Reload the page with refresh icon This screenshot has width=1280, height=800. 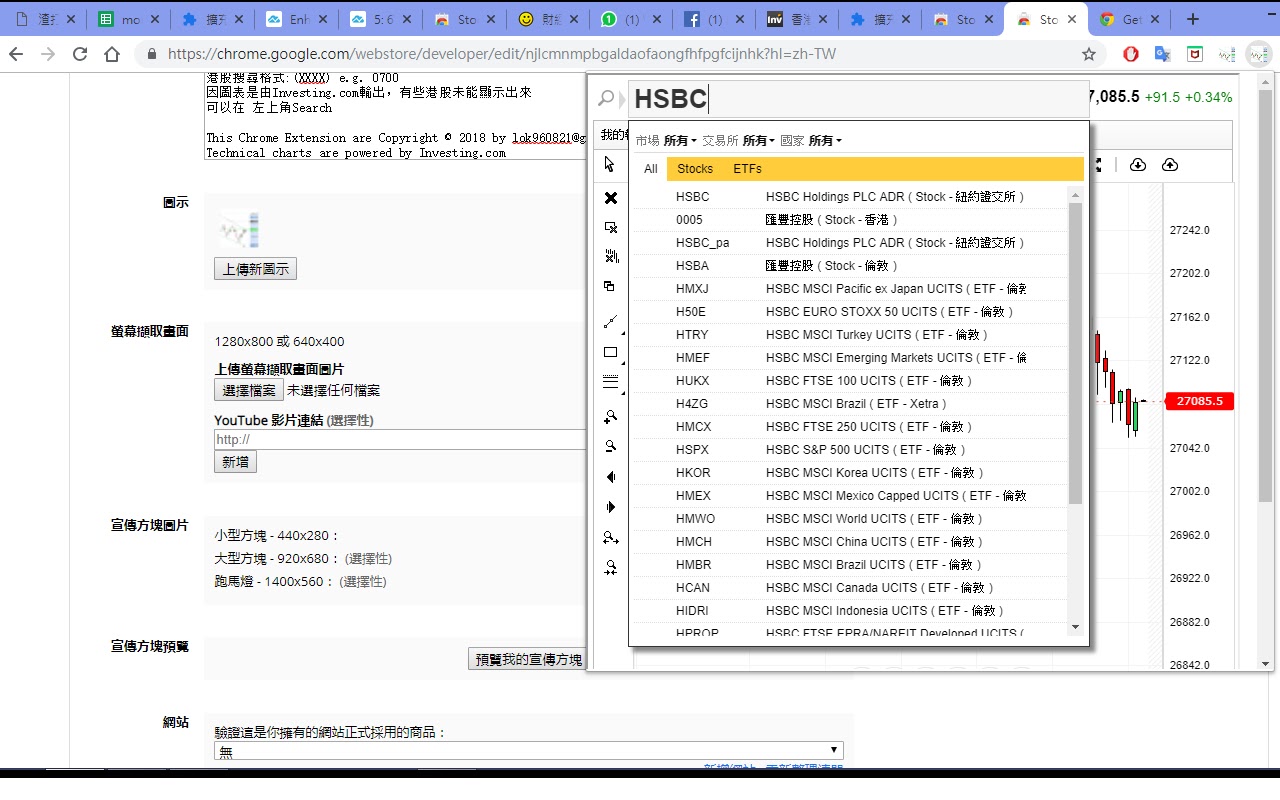(x=80, y=54)
